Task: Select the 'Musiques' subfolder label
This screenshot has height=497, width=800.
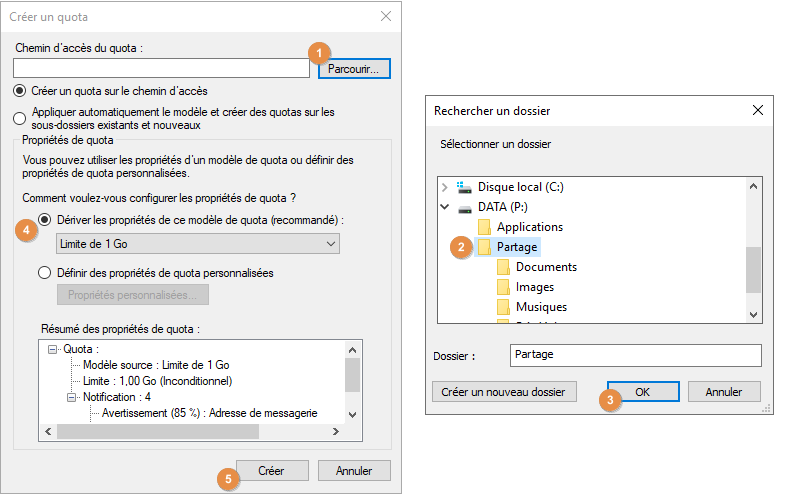Action: (x=541, y=307)
